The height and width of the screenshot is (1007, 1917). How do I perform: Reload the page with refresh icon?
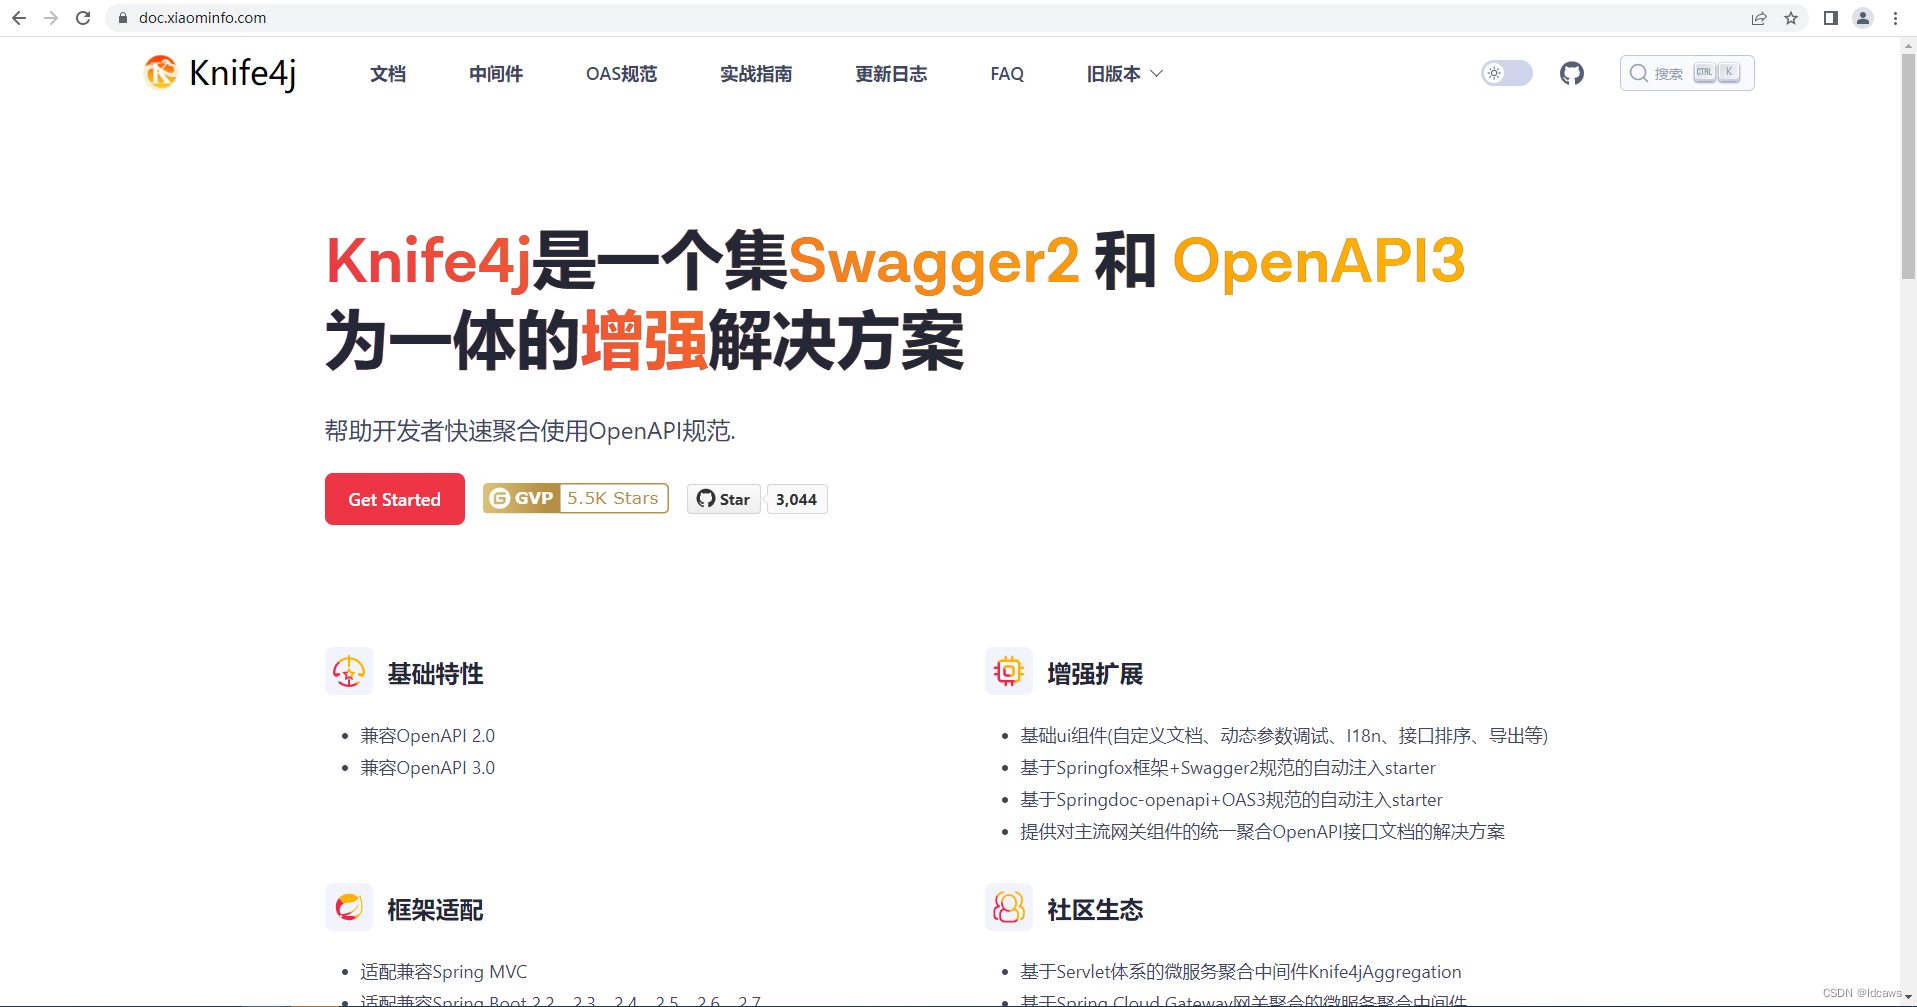point(83,18)
